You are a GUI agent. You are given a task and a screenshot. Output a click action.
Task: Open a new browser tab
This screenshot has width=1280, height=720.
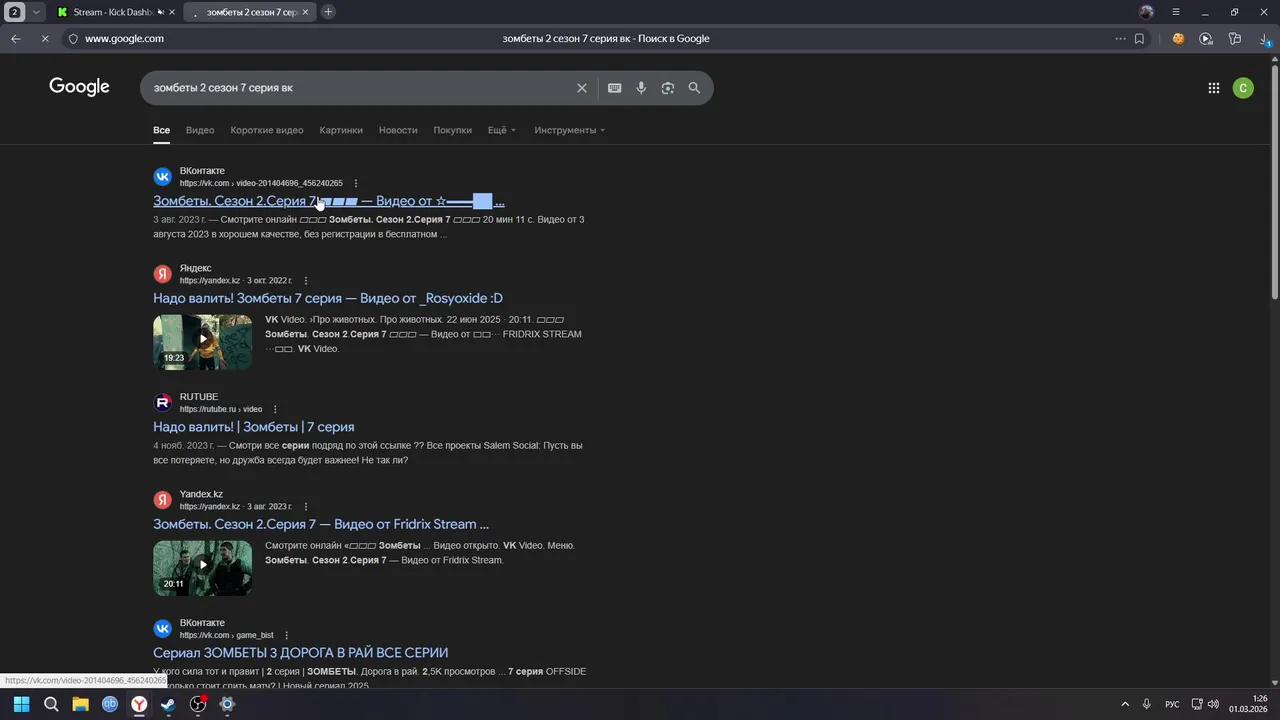point(328,12)
